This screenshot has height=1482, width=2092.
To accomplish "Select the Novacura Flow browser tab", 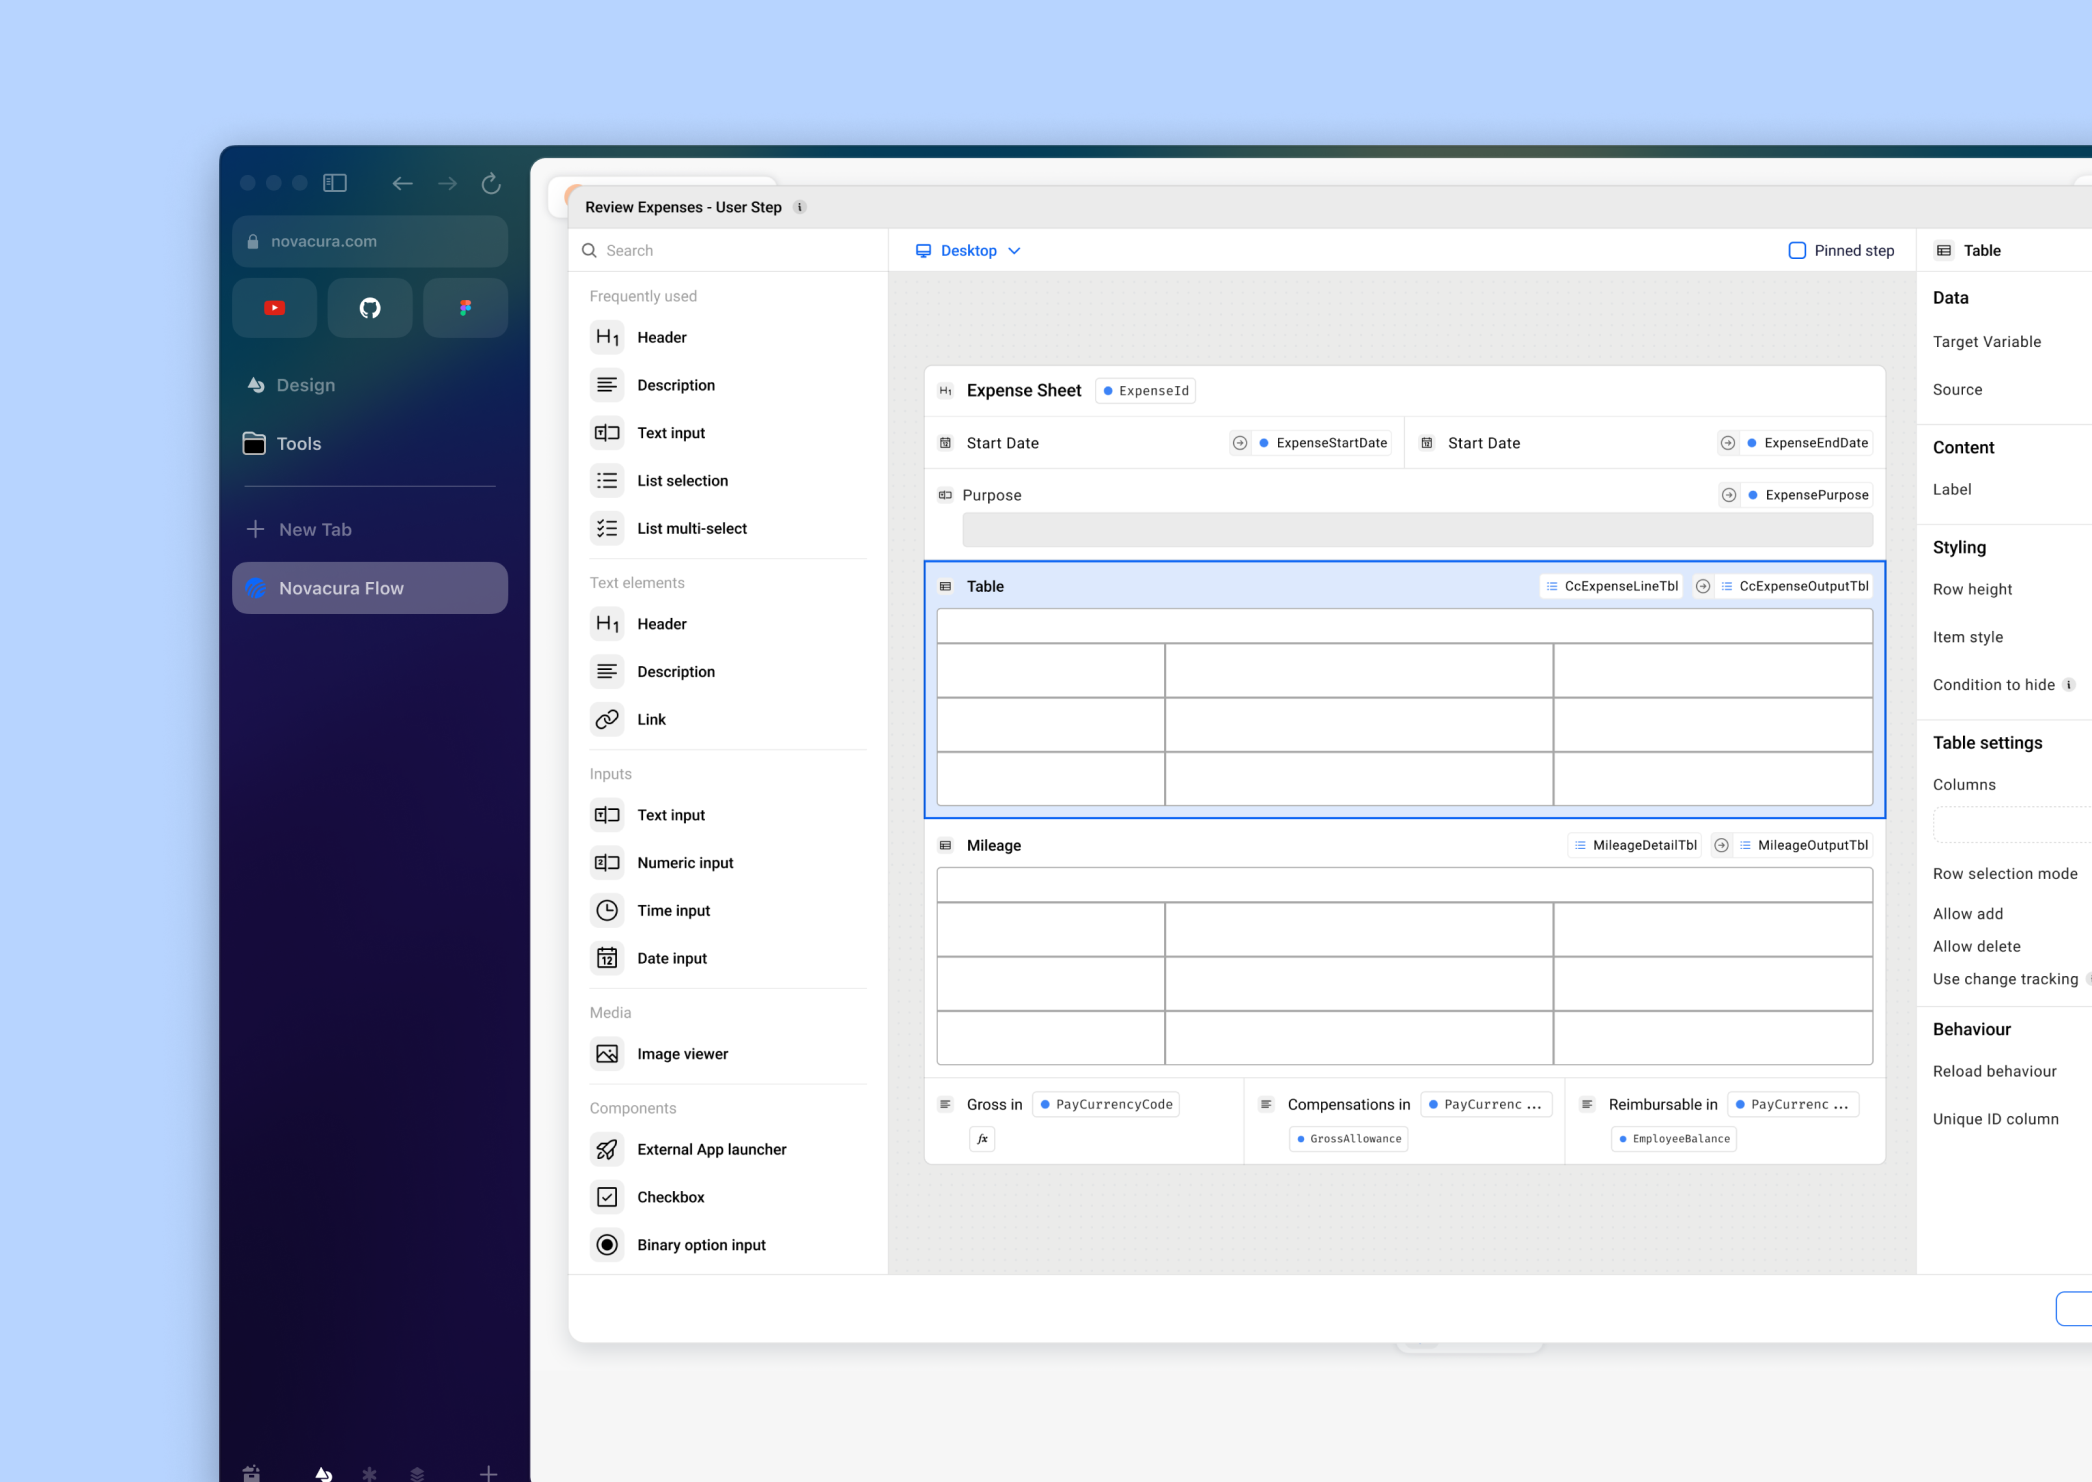I will point(369,588).
